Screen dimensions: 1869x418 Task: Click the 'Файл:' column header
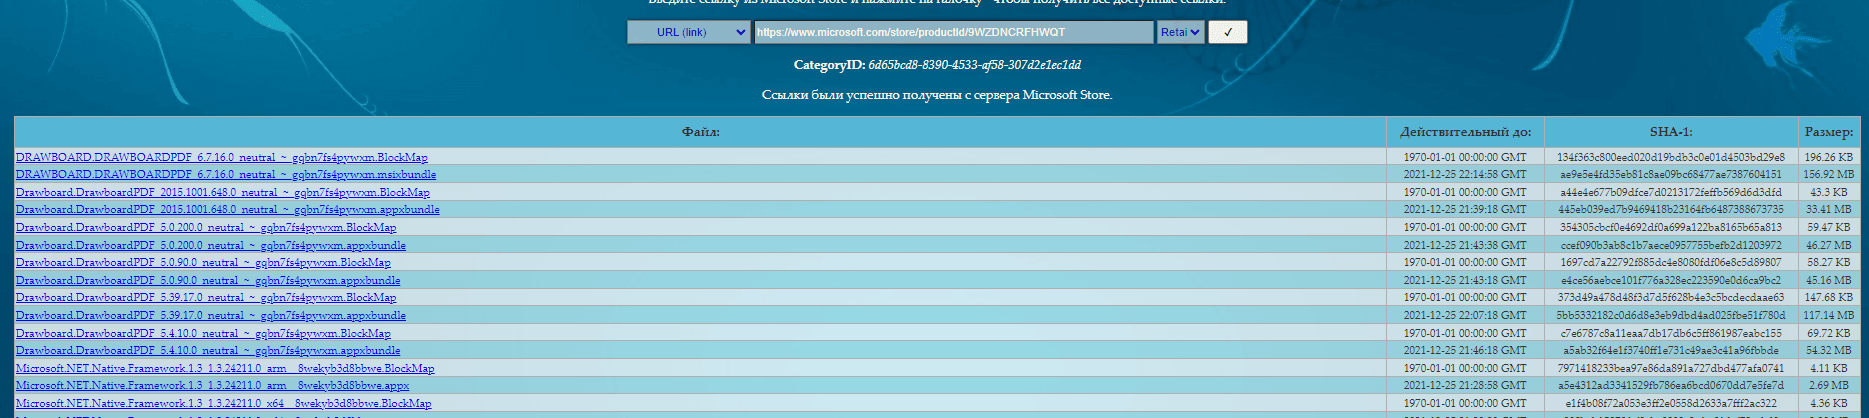tap(700, 132)
